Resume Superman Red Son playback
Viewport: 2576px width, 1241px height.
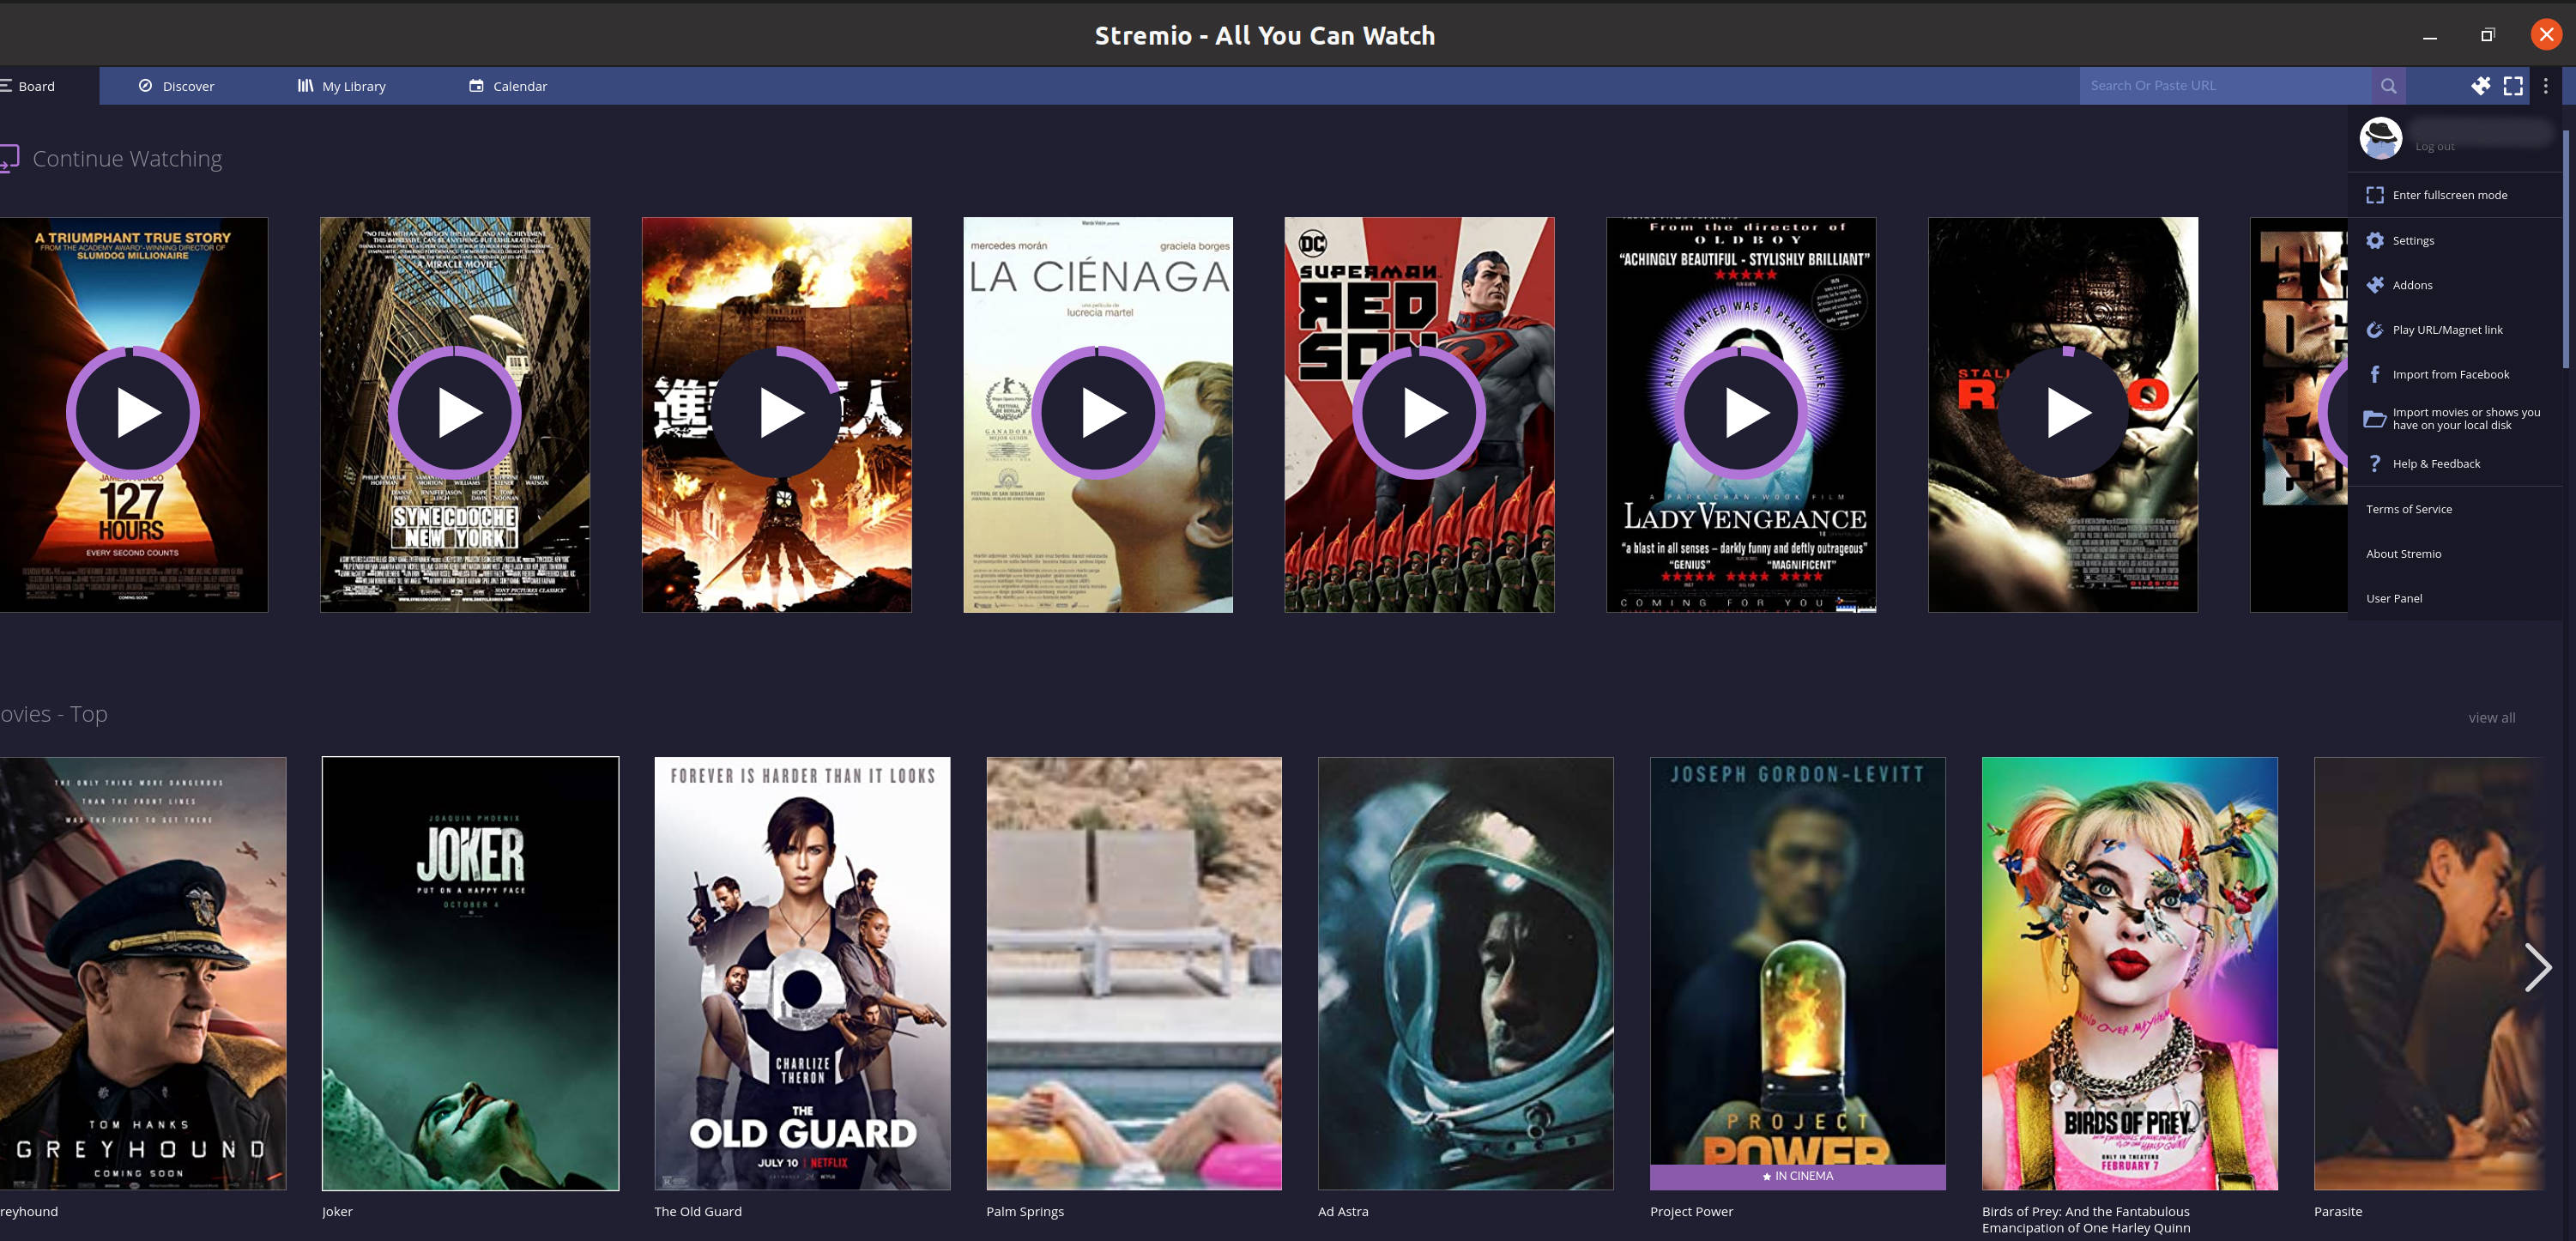[1419, 413]
